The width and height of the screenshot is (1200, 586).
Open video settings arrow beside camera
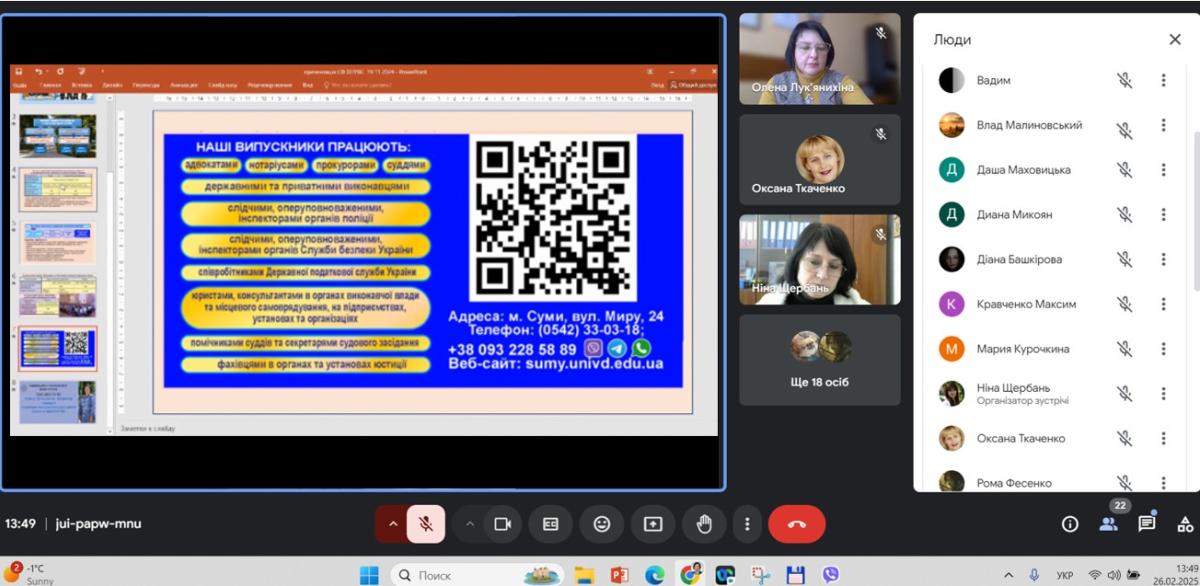tap(470, 524)
